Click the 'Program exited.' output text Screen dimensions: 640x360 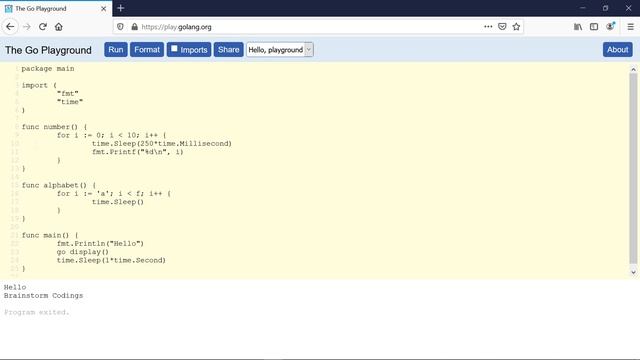pos(37,312)
